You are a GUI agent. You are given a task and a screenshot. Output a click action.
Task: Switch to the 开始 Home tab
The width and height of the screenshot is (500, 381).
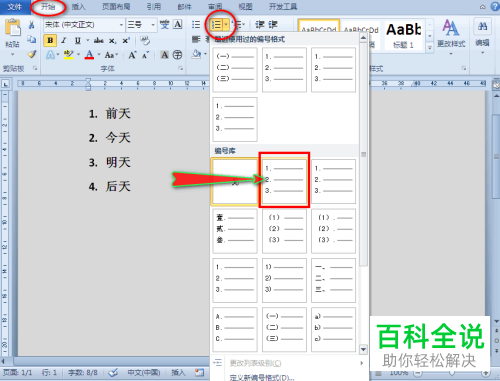click(48, 7)
